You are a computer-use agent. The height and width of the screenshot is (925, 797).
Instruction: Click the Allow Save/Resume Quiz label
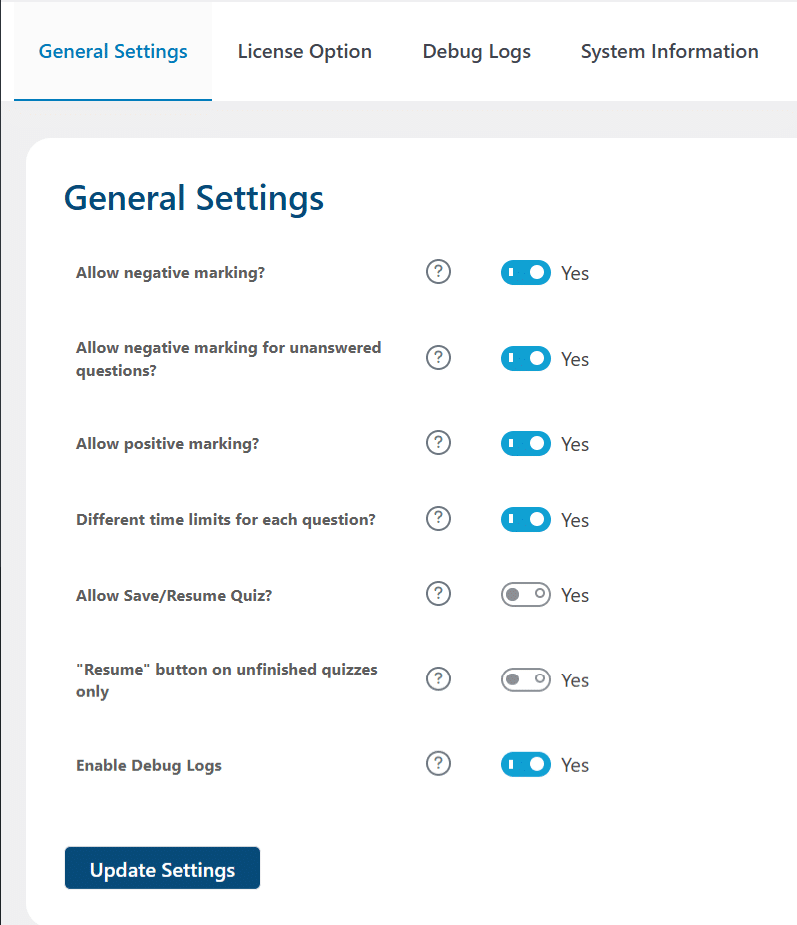174,595
